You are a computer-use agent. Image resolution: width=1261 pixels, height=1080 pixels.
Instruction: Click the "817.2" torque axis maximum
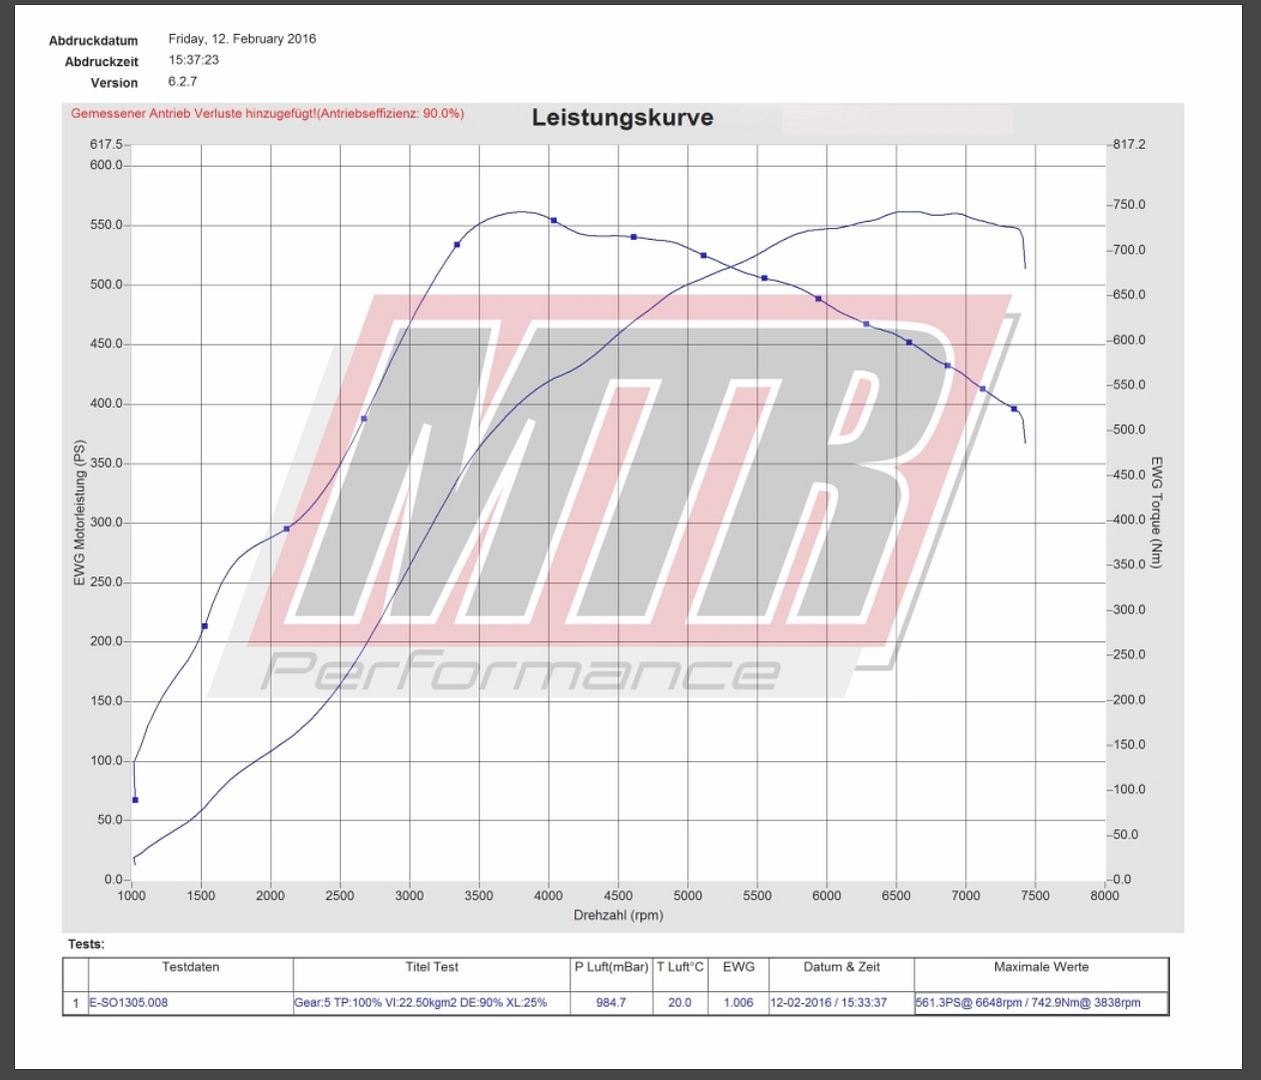(x=1129, y=145)
